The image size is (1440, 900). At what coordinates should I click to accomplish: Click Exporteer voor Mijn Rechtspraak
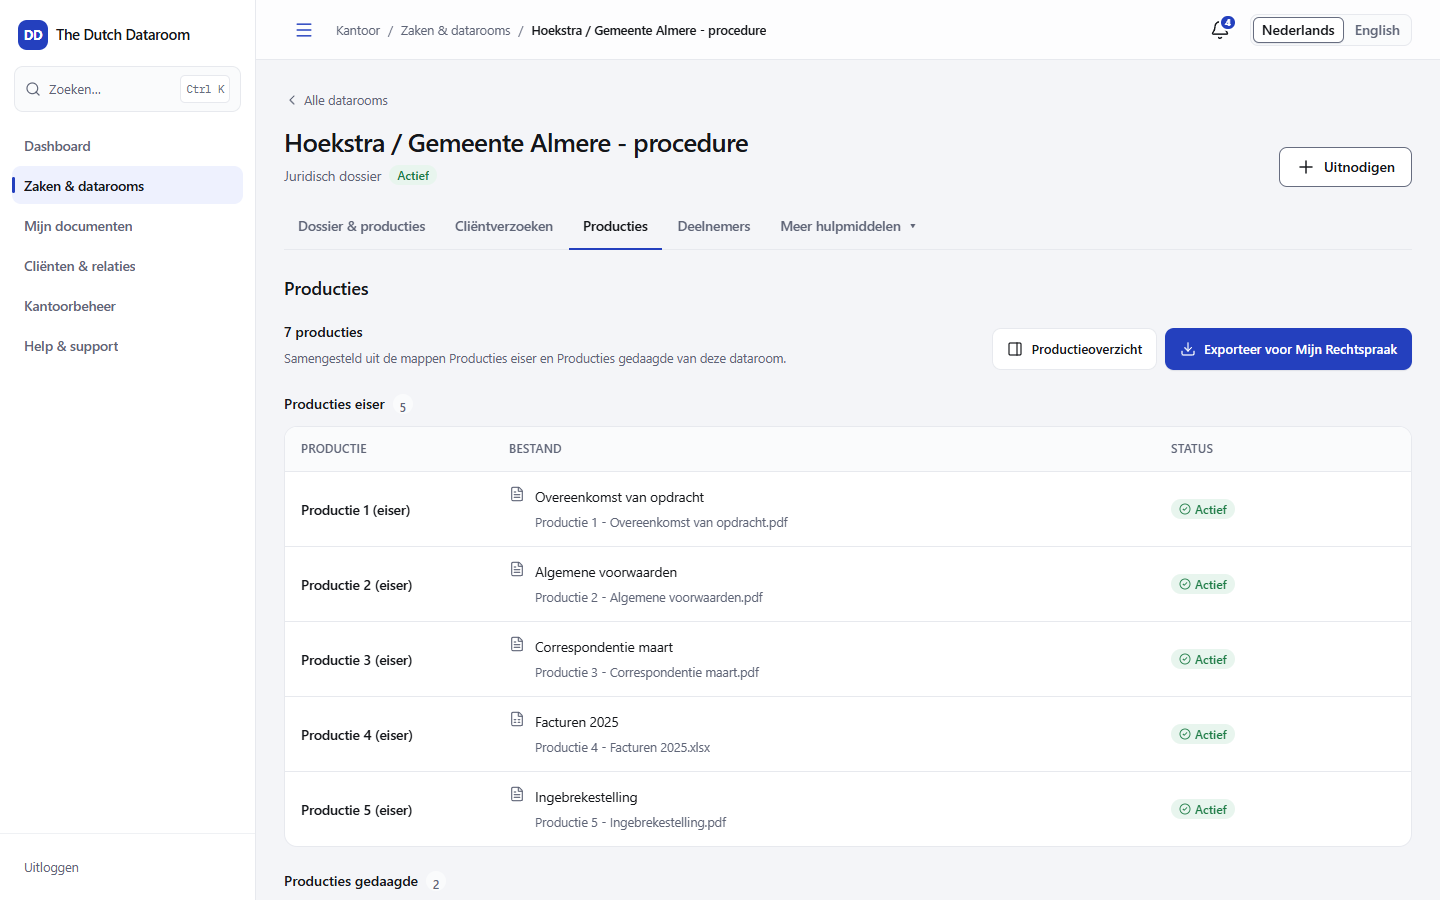tap(1288, 349)
